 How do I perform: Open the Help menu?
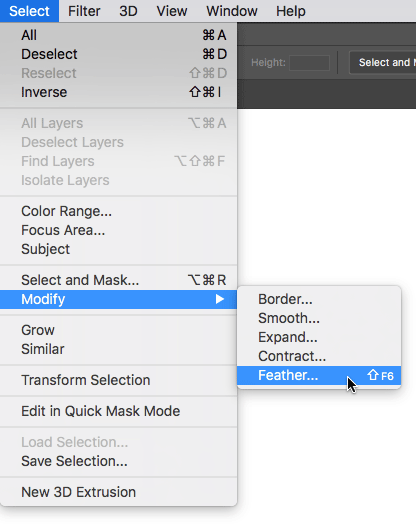click(291, 11)
